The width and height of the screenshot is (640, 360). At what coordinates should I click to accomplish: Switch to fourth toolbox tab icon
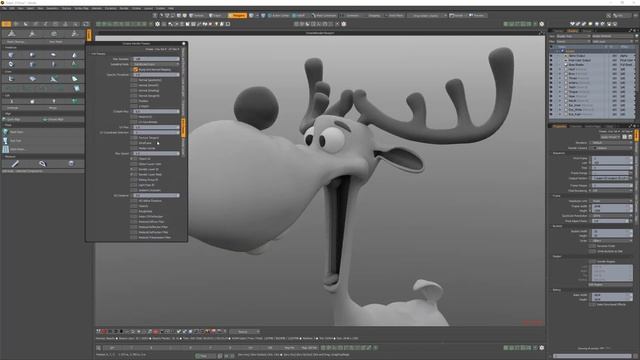[x=74, y=34]
